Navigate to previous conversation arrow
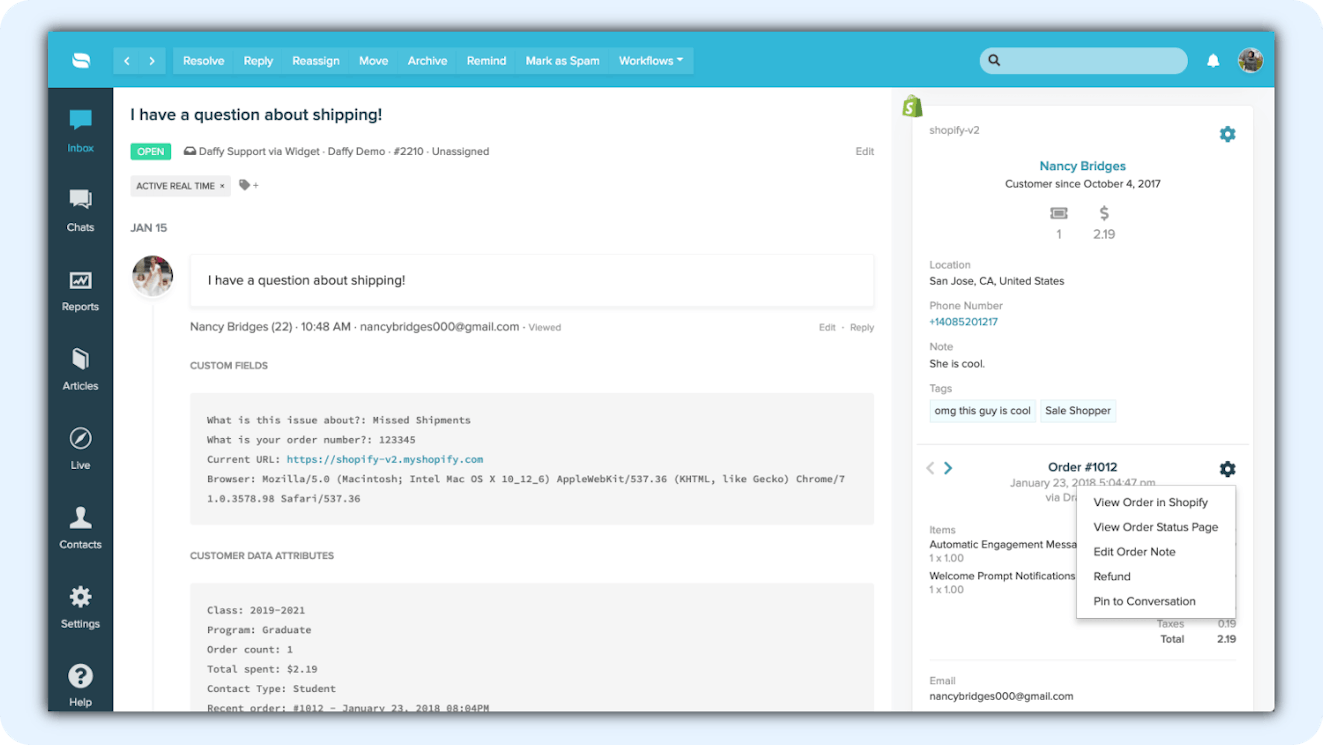The height and width of the screenshot is (745, 1323). pos(127,61)
